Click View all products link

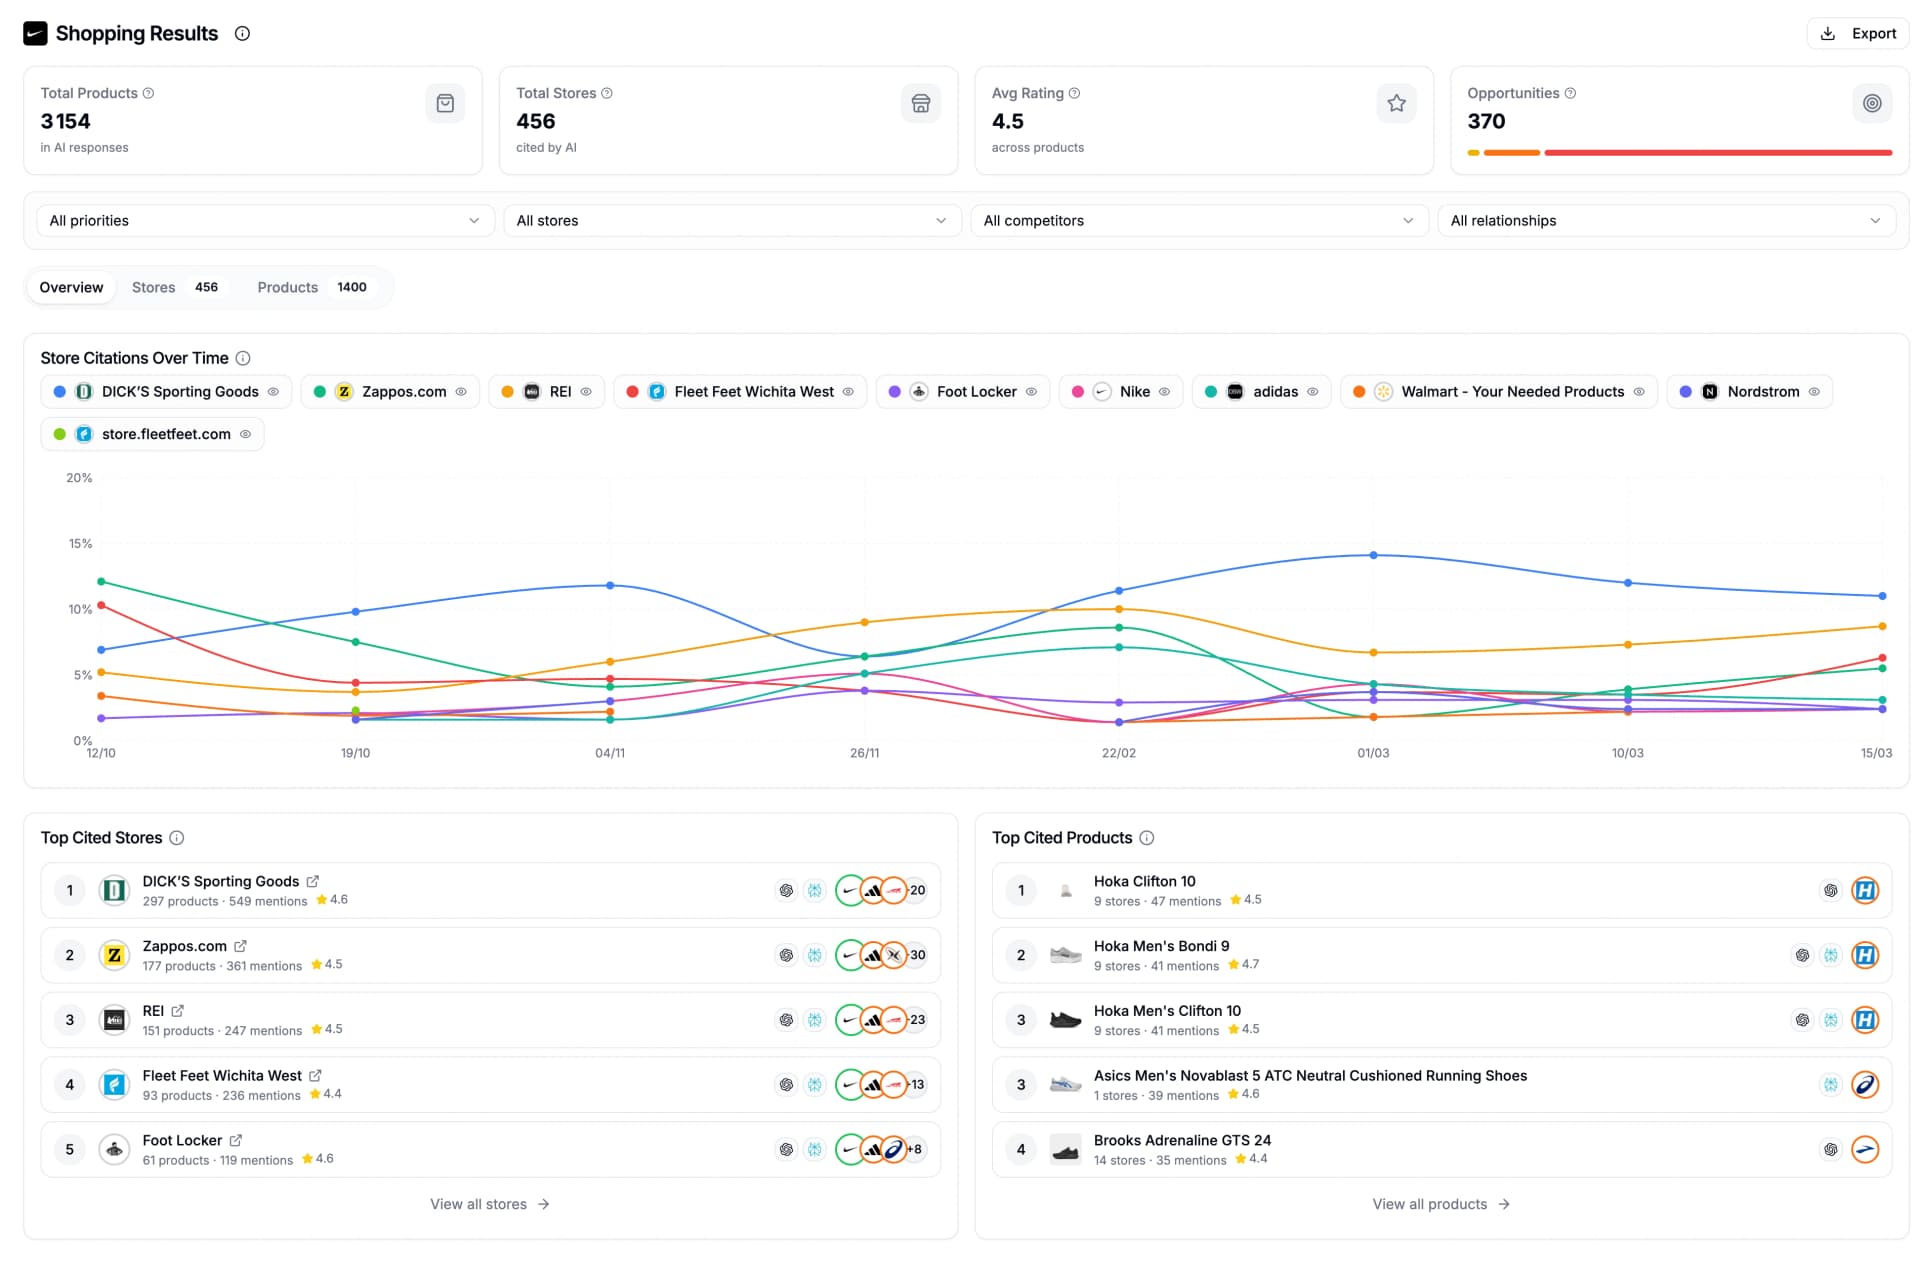(x=1441, y=1204)
